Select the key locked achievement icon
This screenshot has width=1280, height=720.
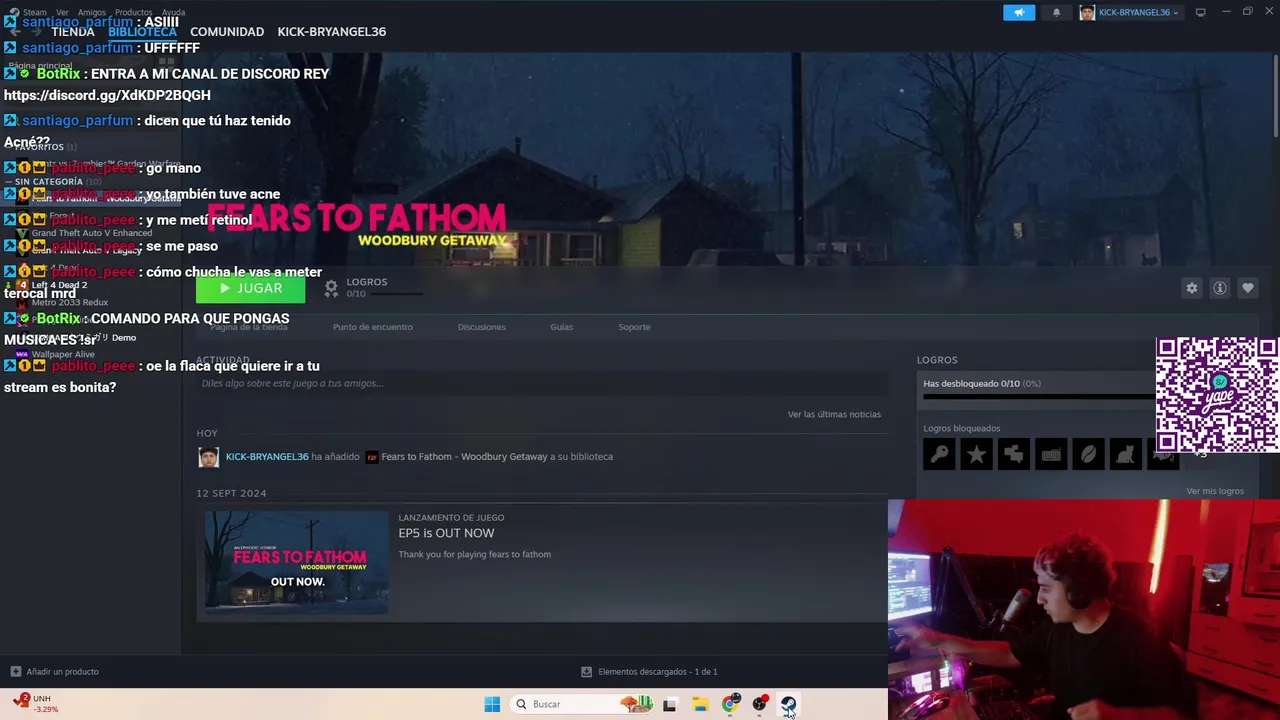pyautogui.click(x=939, y=455)
